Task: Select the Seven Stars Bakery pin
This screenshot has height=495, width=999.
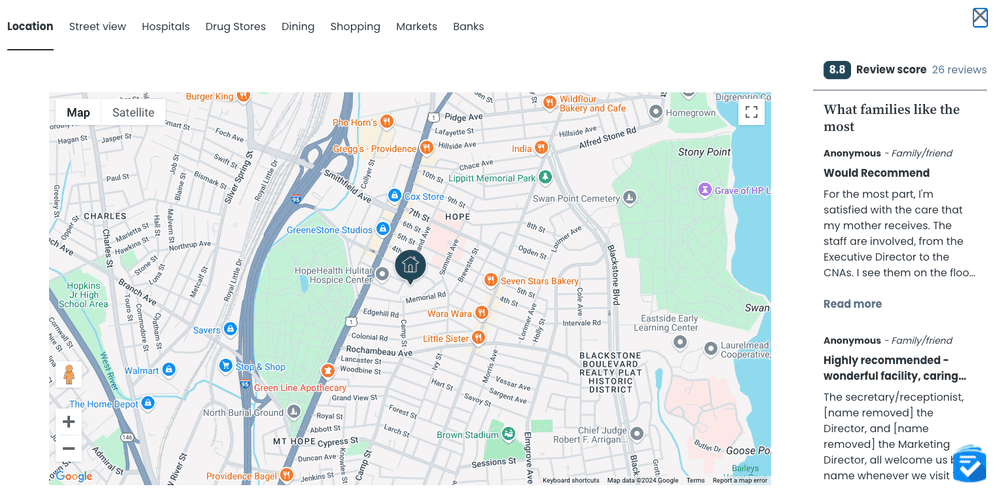Action: point(491,280)
